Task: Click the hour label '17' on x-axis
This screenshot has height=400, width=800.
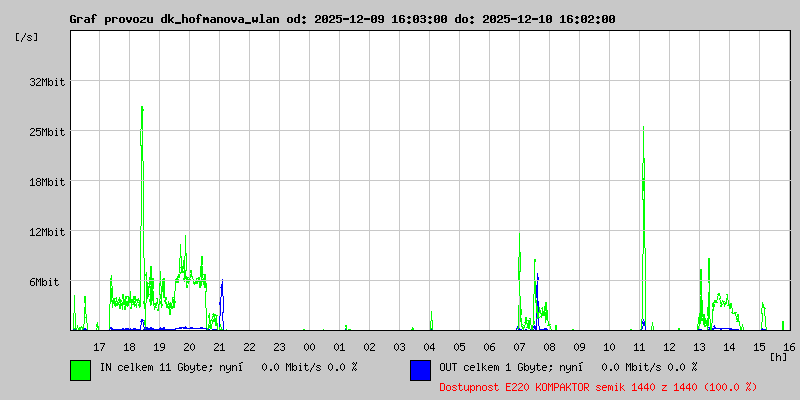Action: coord(99,347)
